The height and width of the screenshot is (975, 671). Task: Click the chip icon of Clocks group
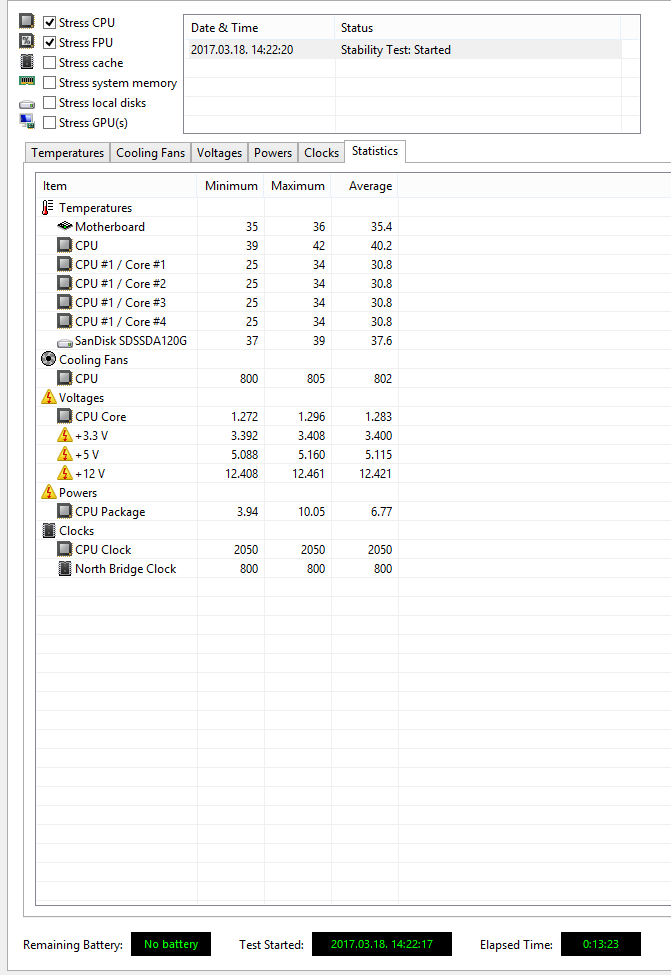click(49, 530)
